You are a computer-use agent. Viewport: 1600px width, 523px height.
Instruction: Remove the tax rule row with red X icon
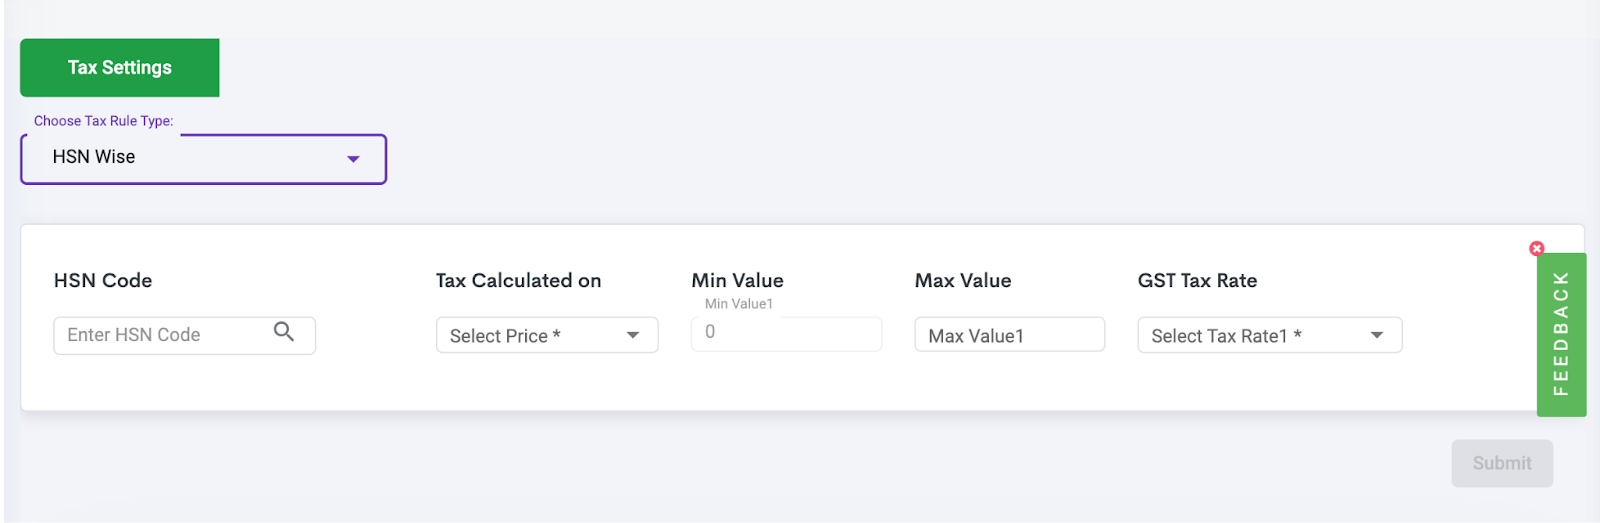1537,248
